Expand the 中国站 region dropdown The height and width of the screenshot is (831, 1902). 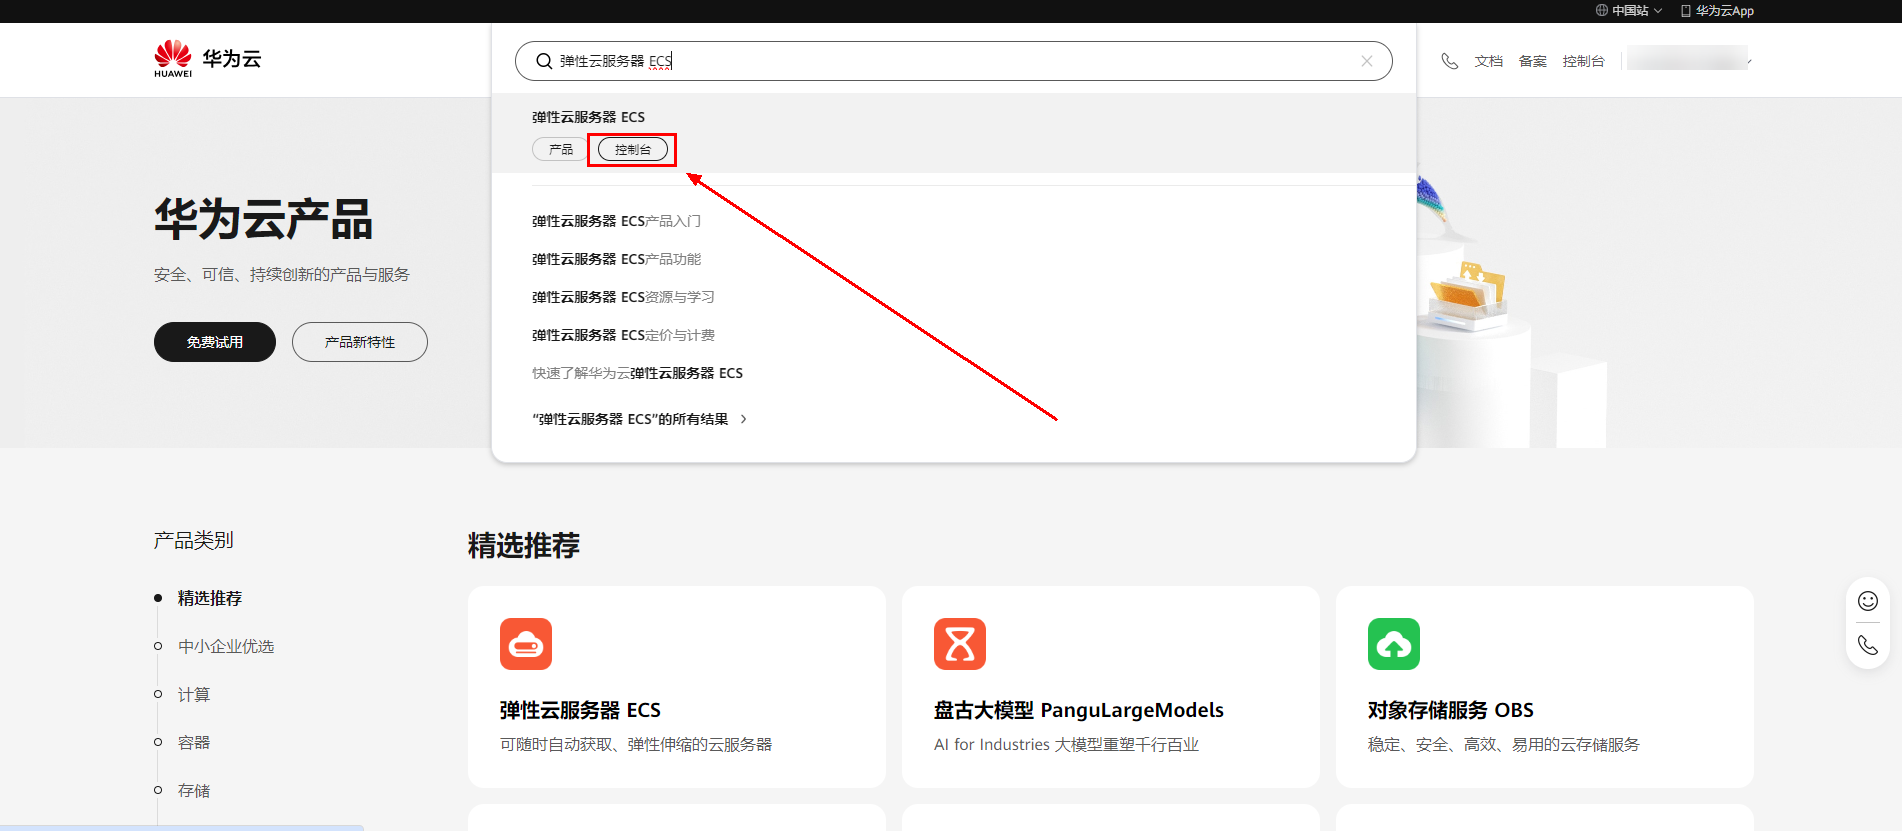[1629, 11]
